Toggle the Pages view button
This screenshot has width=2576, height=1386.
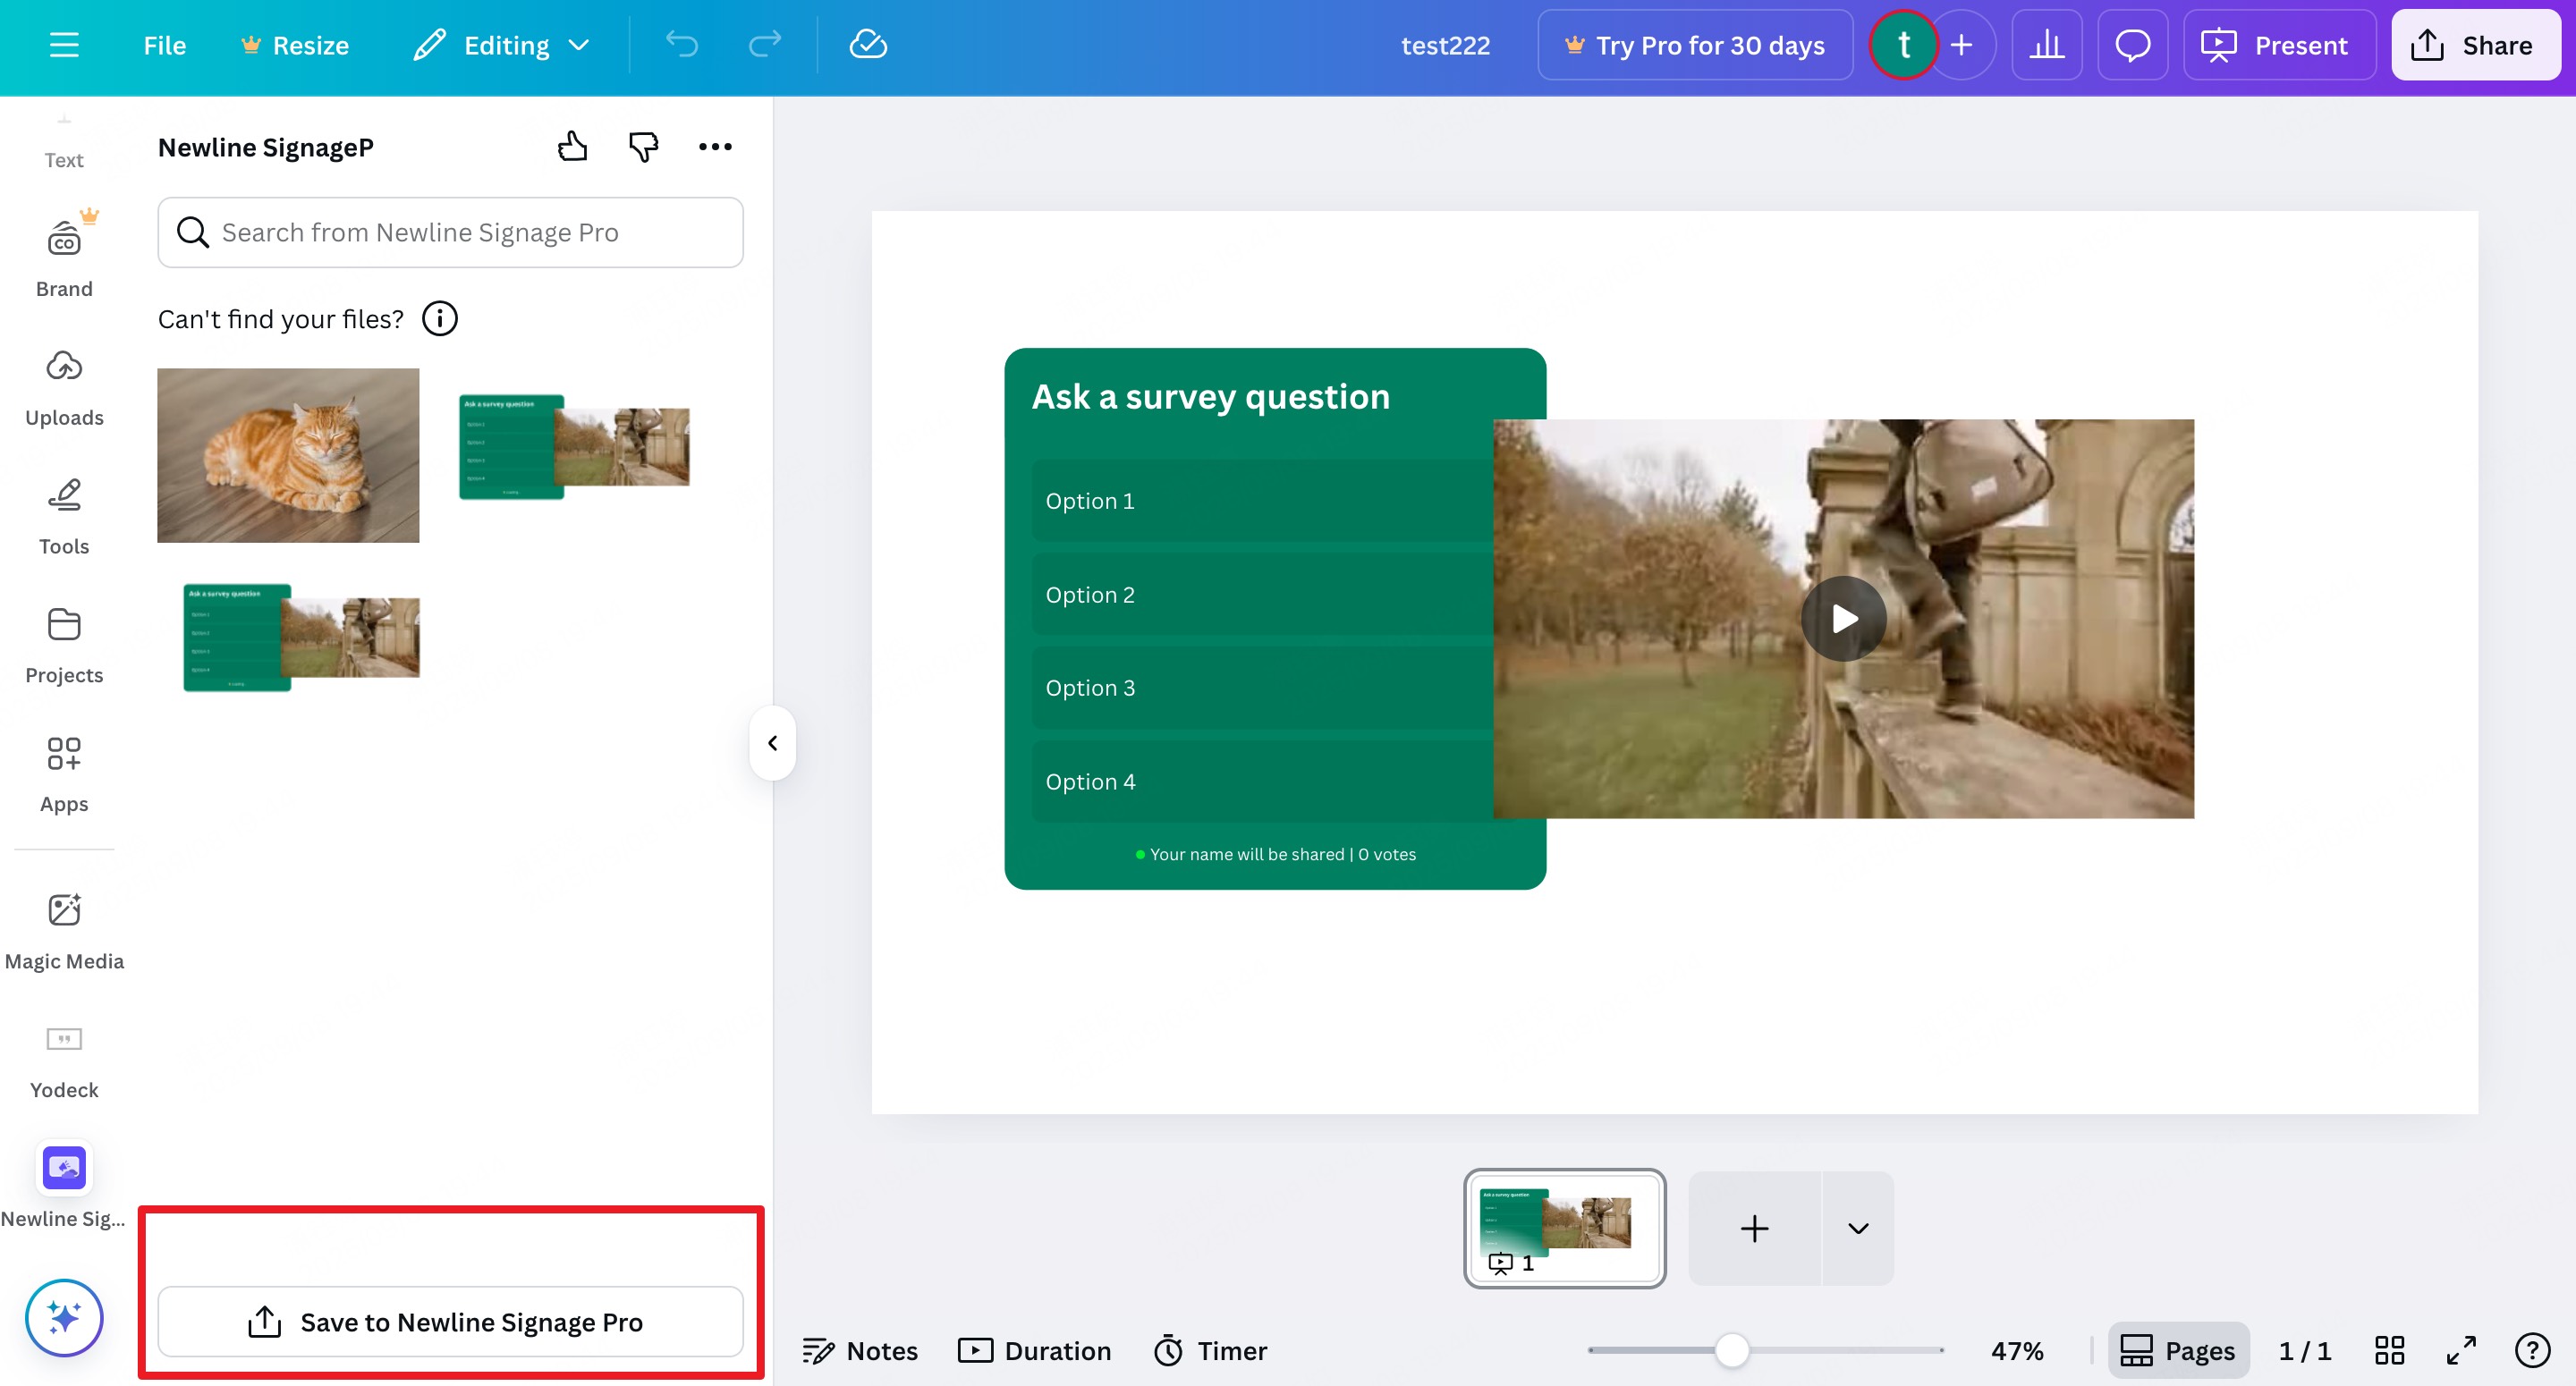[x=2178, y=1350]
